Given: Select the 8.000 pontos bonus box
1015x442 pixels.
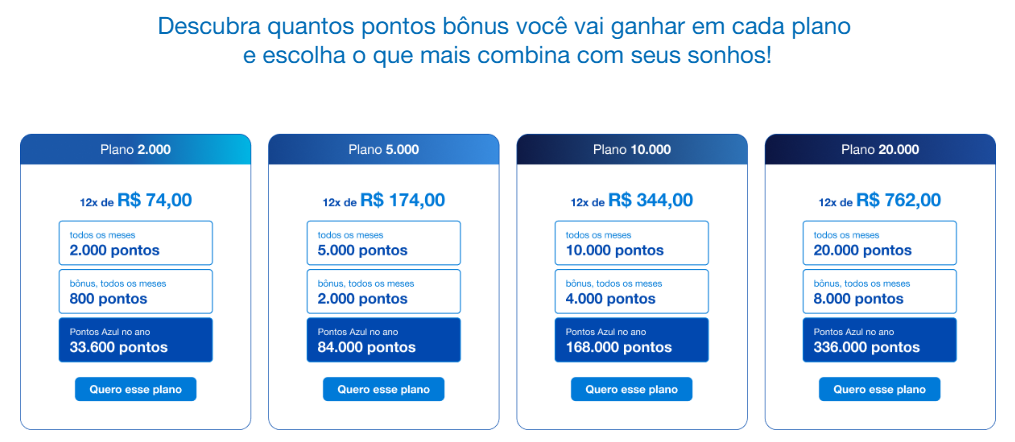Looking at the screenshot, I should click(879, 291).
